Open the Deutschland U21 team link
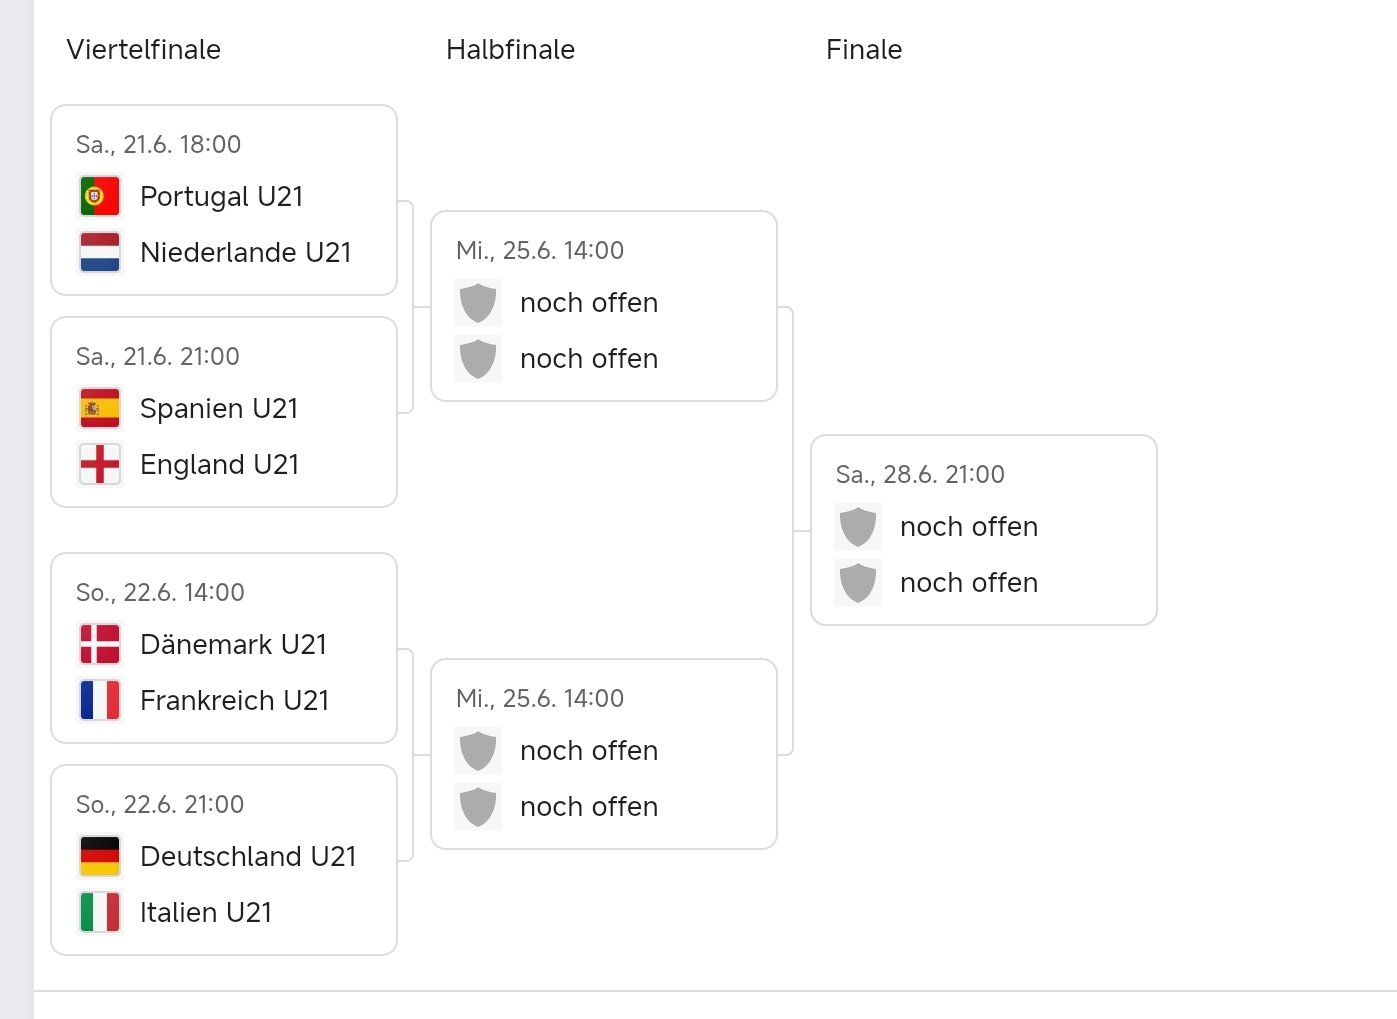This screenshot has width=1397, height=1019. (x=248, y=856)
